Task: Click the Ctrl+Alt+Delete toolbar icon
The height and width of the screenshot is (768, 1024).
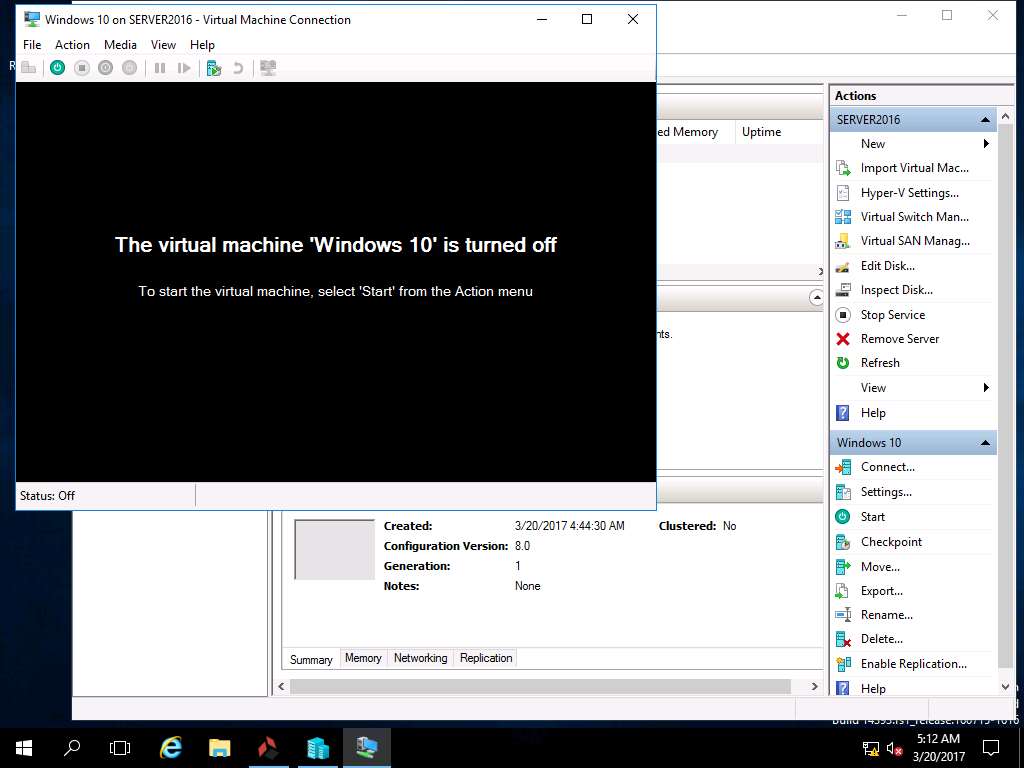Action: click(x=28, y=68)
